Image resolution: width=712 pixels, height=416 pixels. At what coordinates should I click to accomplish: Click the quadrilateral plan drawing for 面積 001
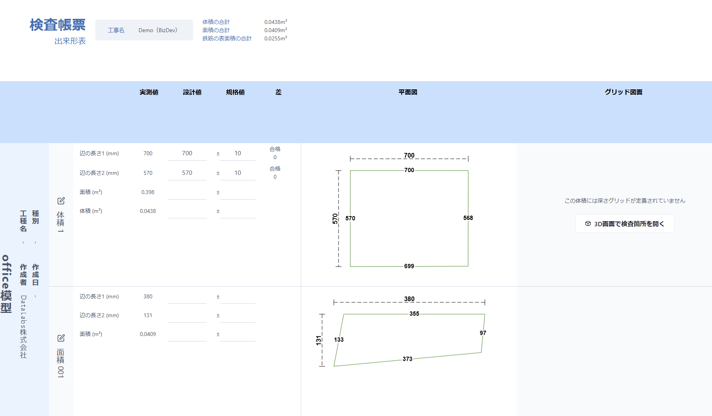tap(404, 332)
